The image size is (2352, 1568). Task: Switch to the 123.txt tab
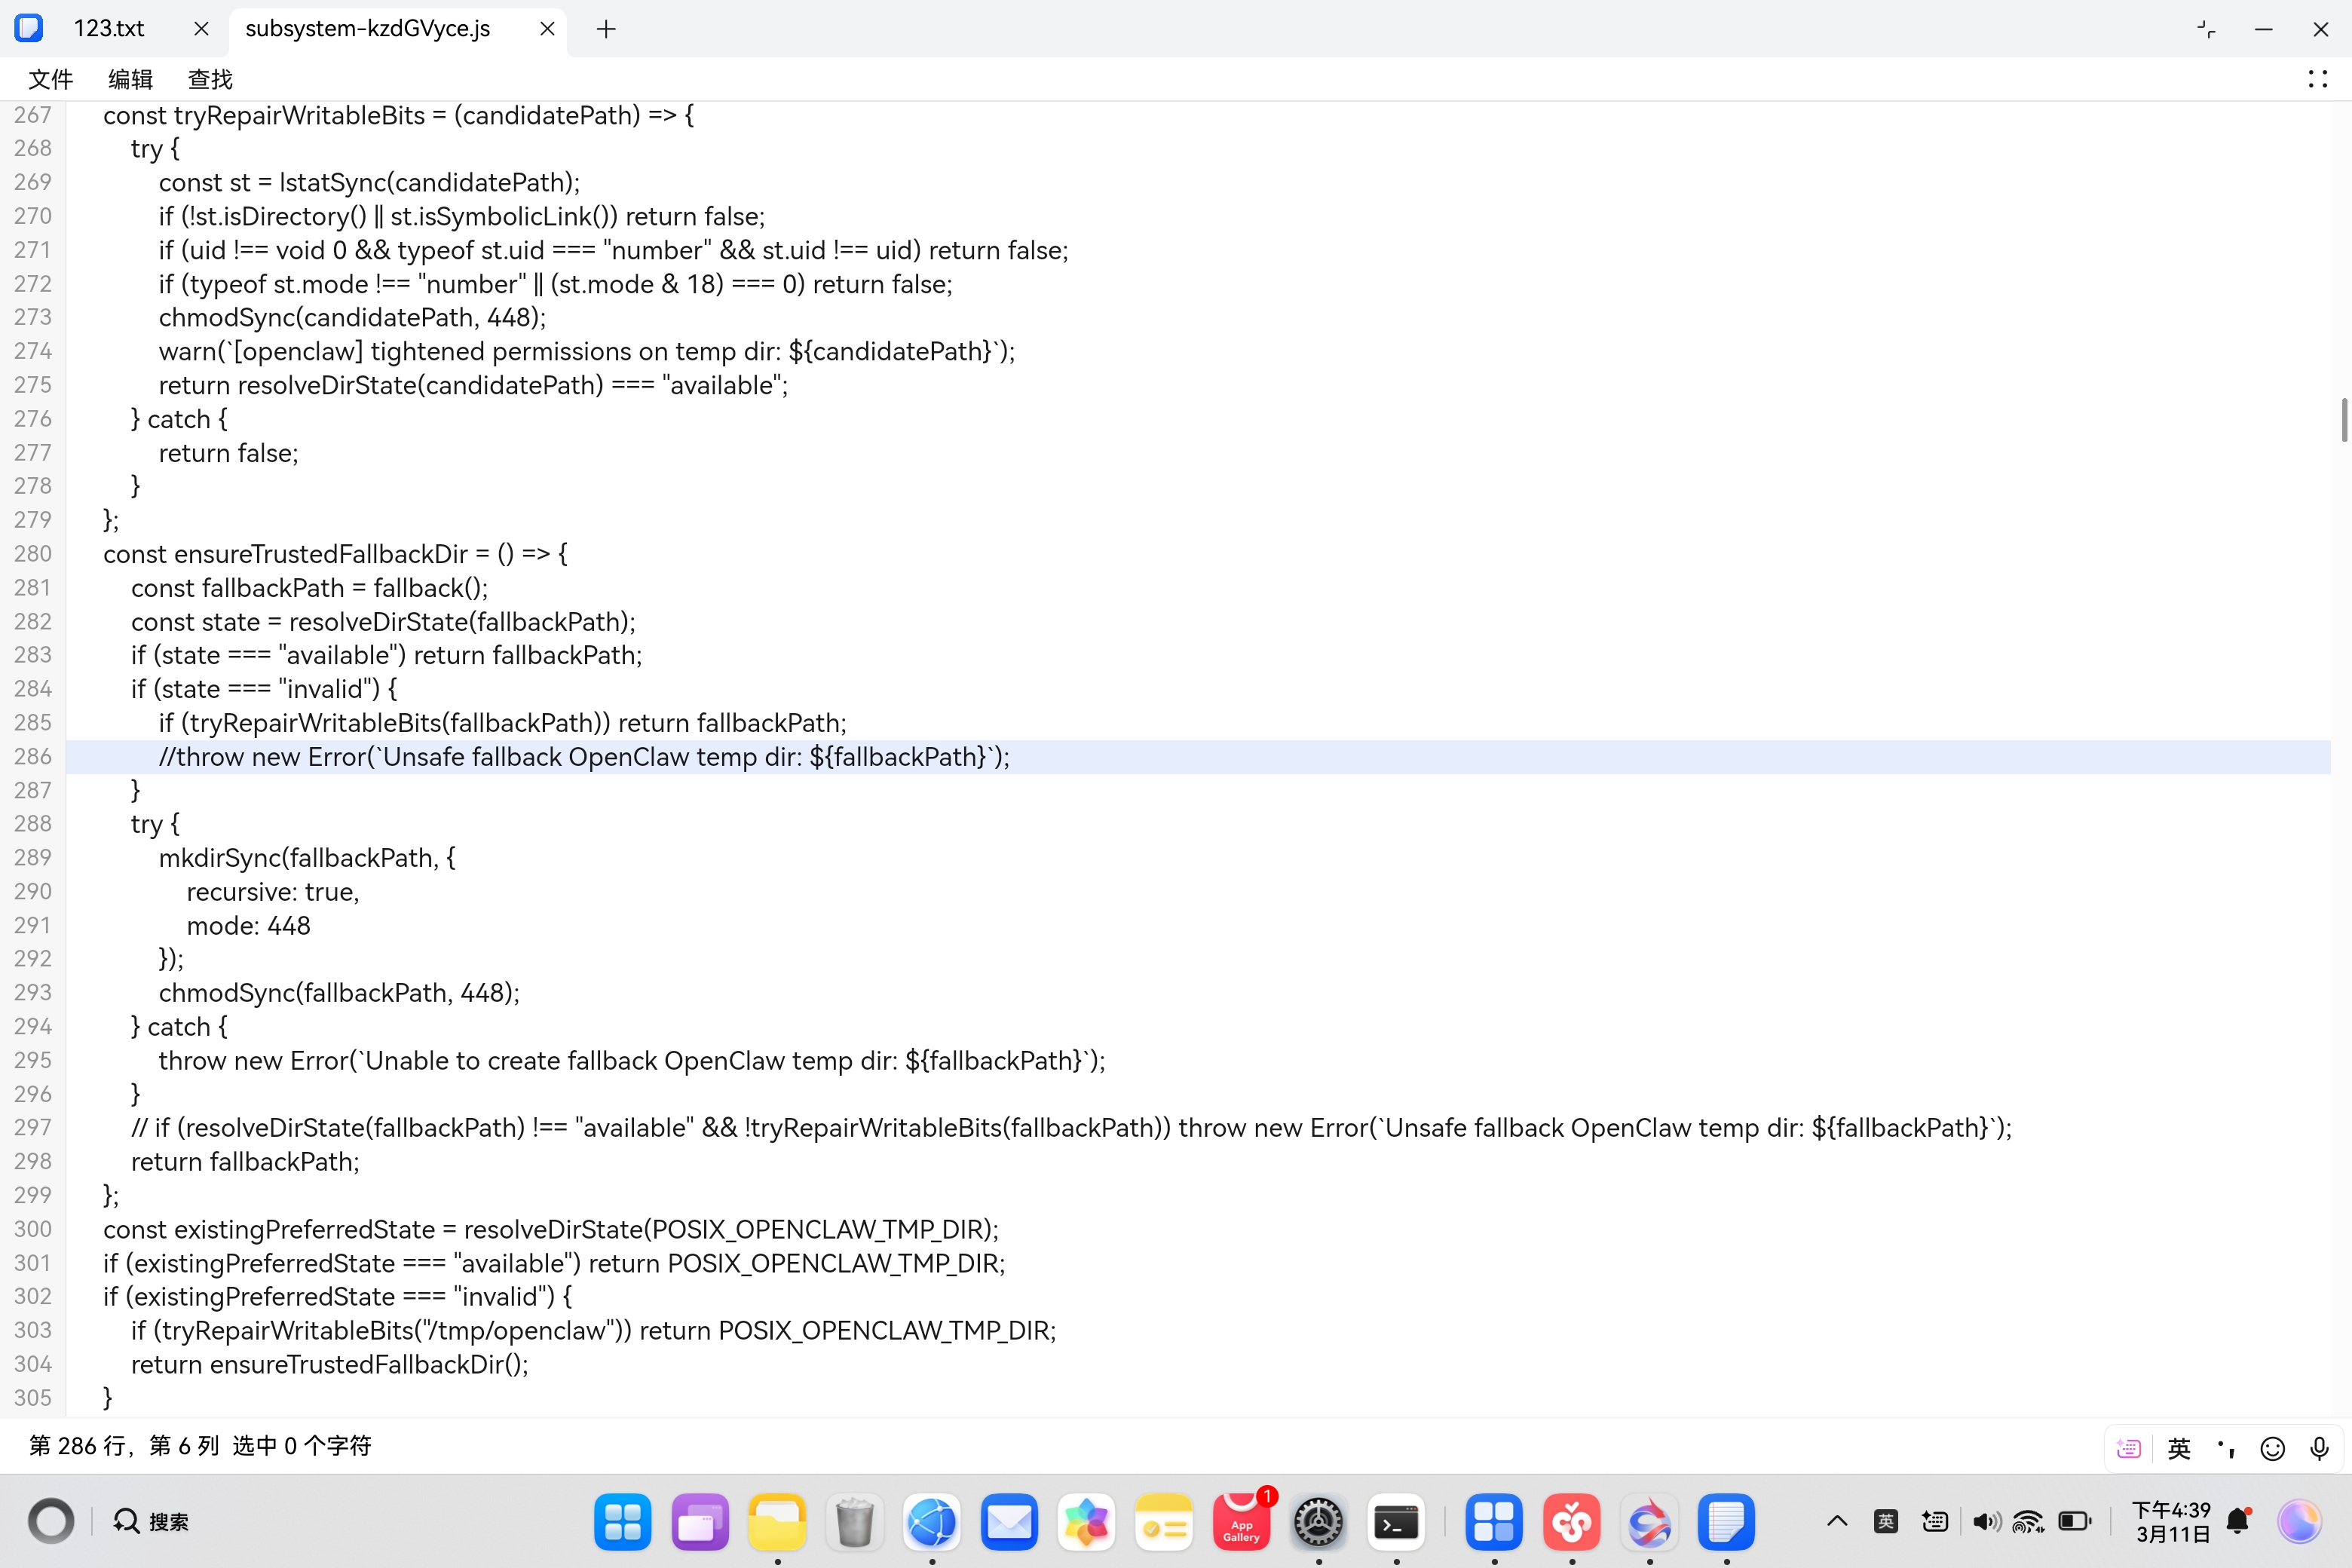pyautogui.click(x=109, y=29)
